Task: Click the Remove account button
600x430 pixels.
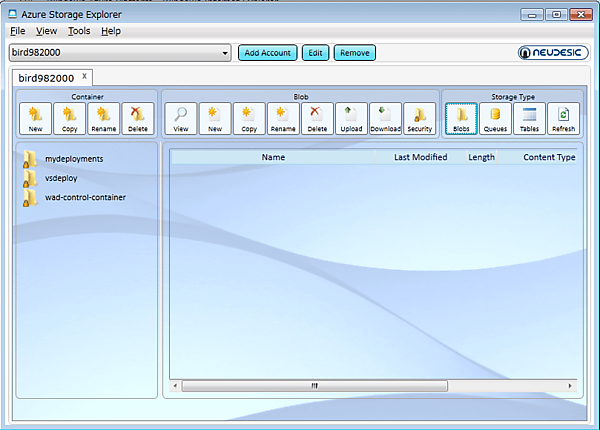Action: [x=354, y=53]
